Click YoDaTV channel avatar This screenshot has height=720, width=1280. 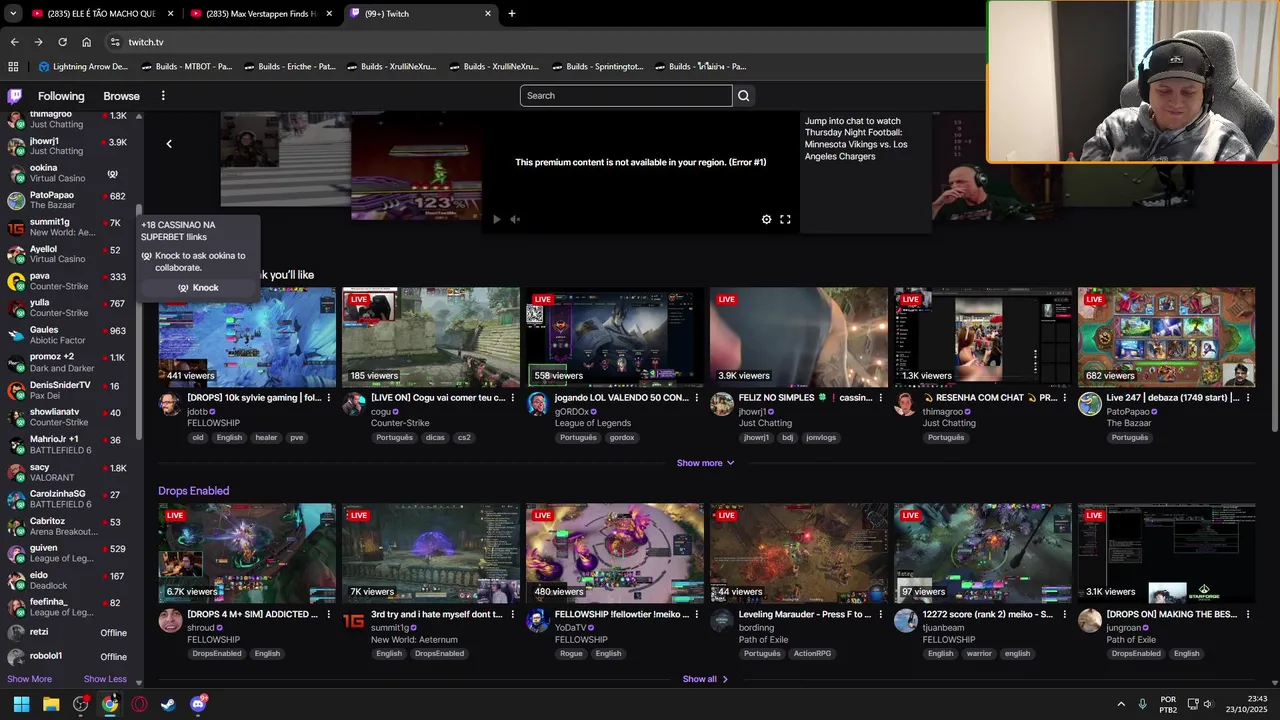538,620
